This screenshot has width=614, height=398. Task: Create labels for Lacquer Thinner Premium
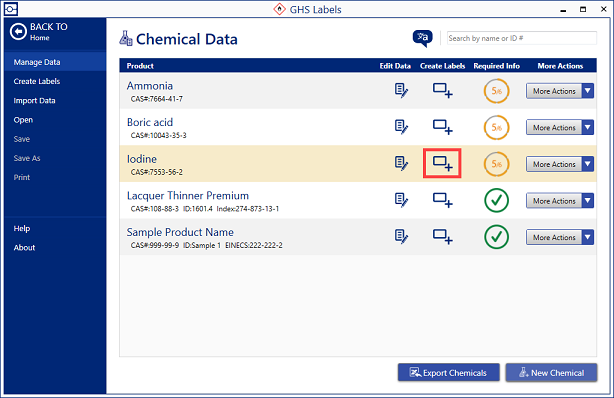coord(442,200)
